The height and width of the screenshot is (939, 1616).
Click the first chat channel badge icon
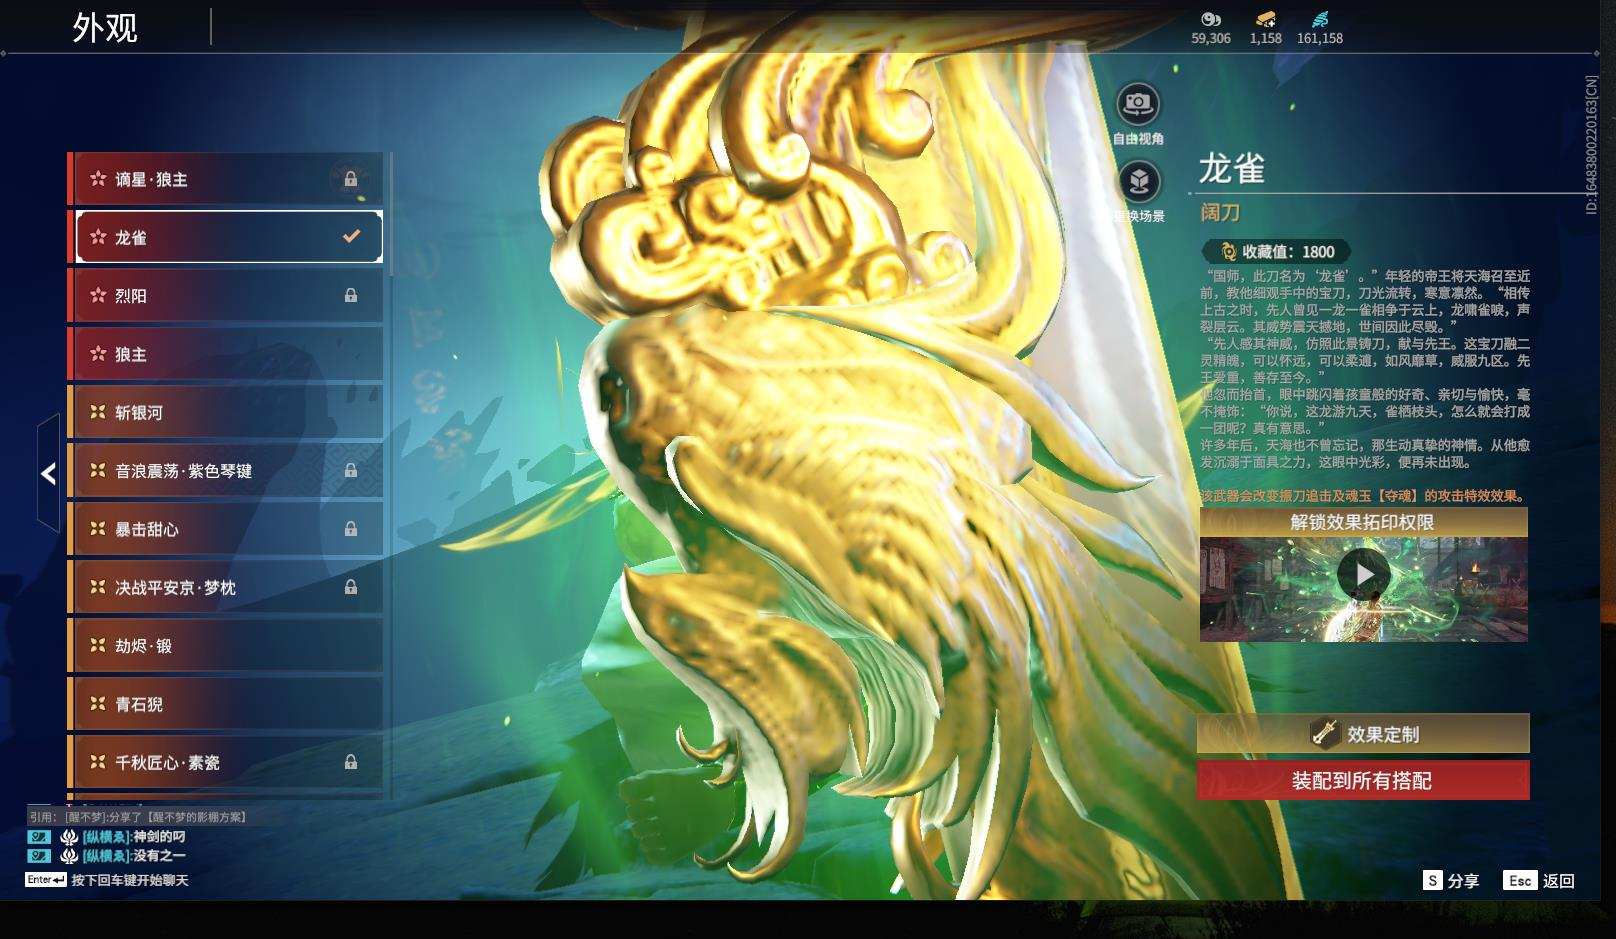pyautogui.click(x=39, y=837)
